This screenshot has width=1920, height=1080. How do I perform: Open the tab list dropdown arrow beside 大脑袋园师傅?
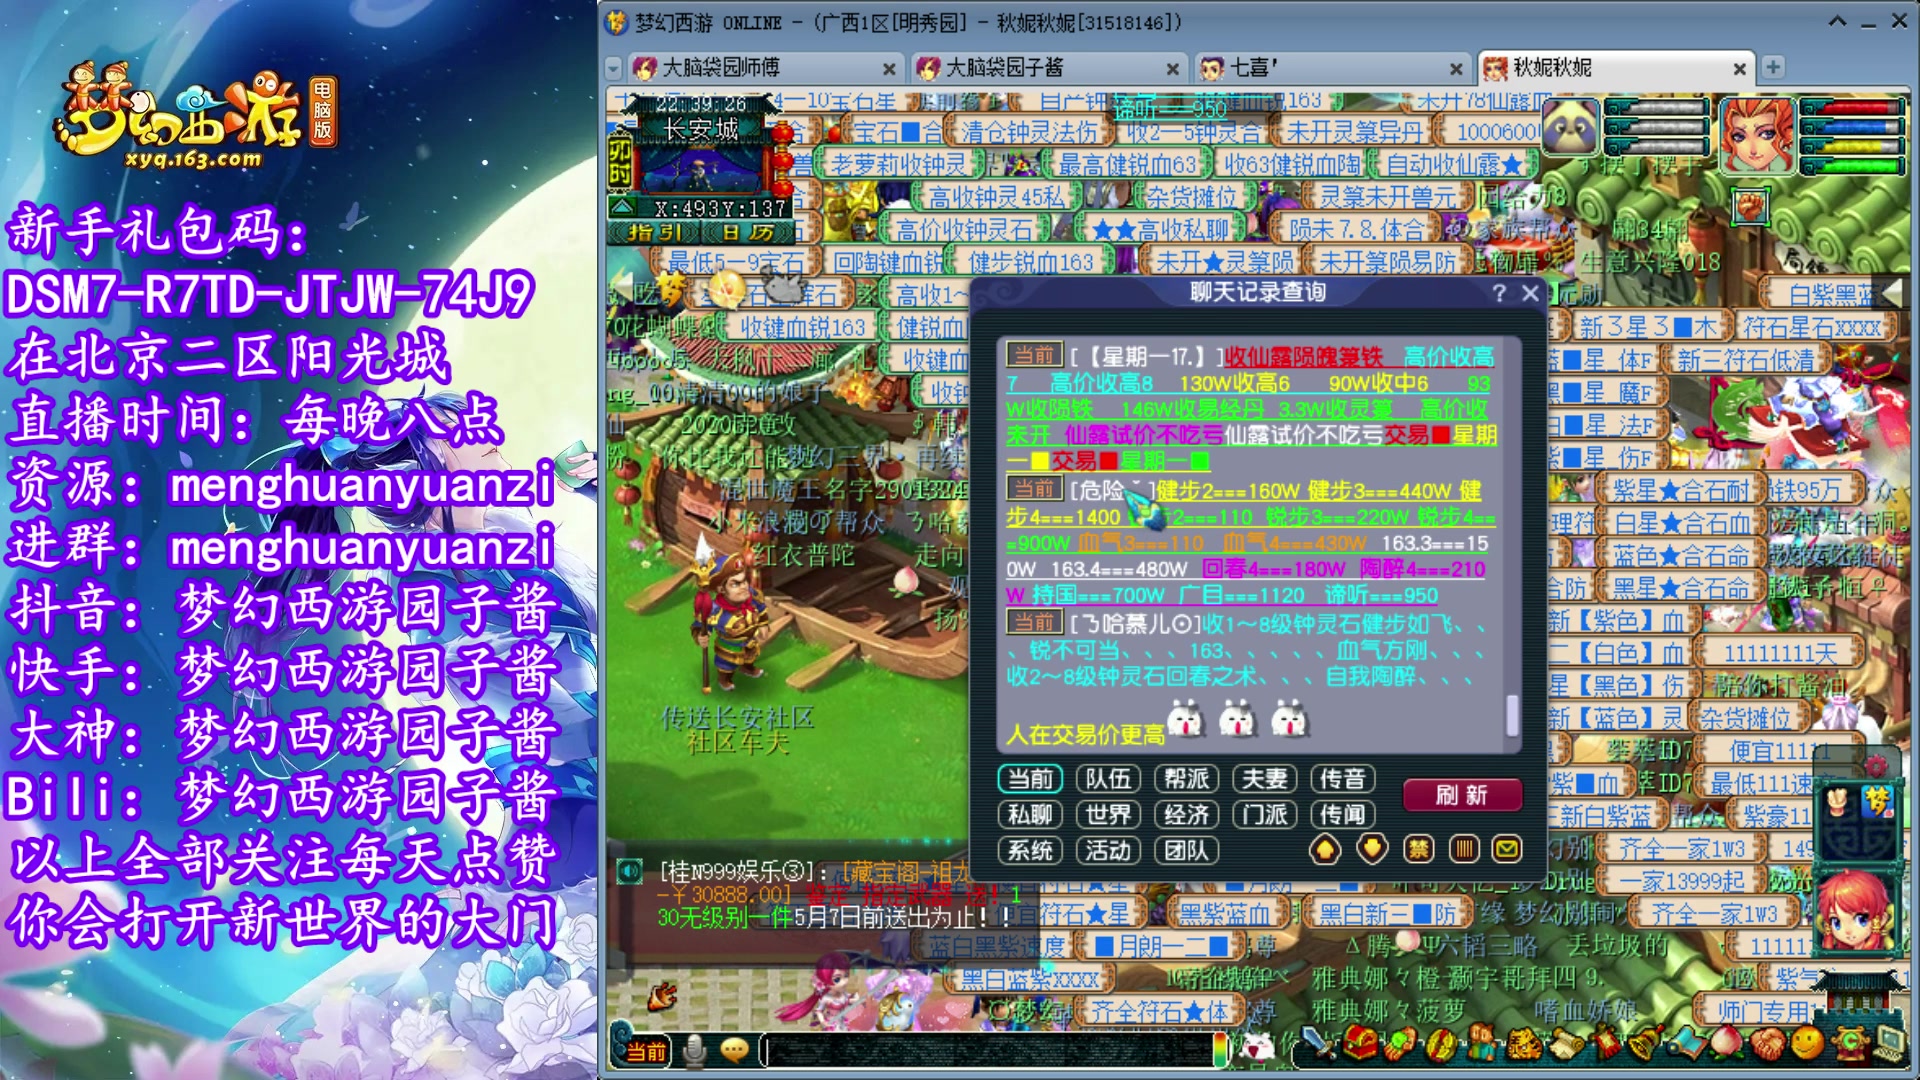pos(613,69)
